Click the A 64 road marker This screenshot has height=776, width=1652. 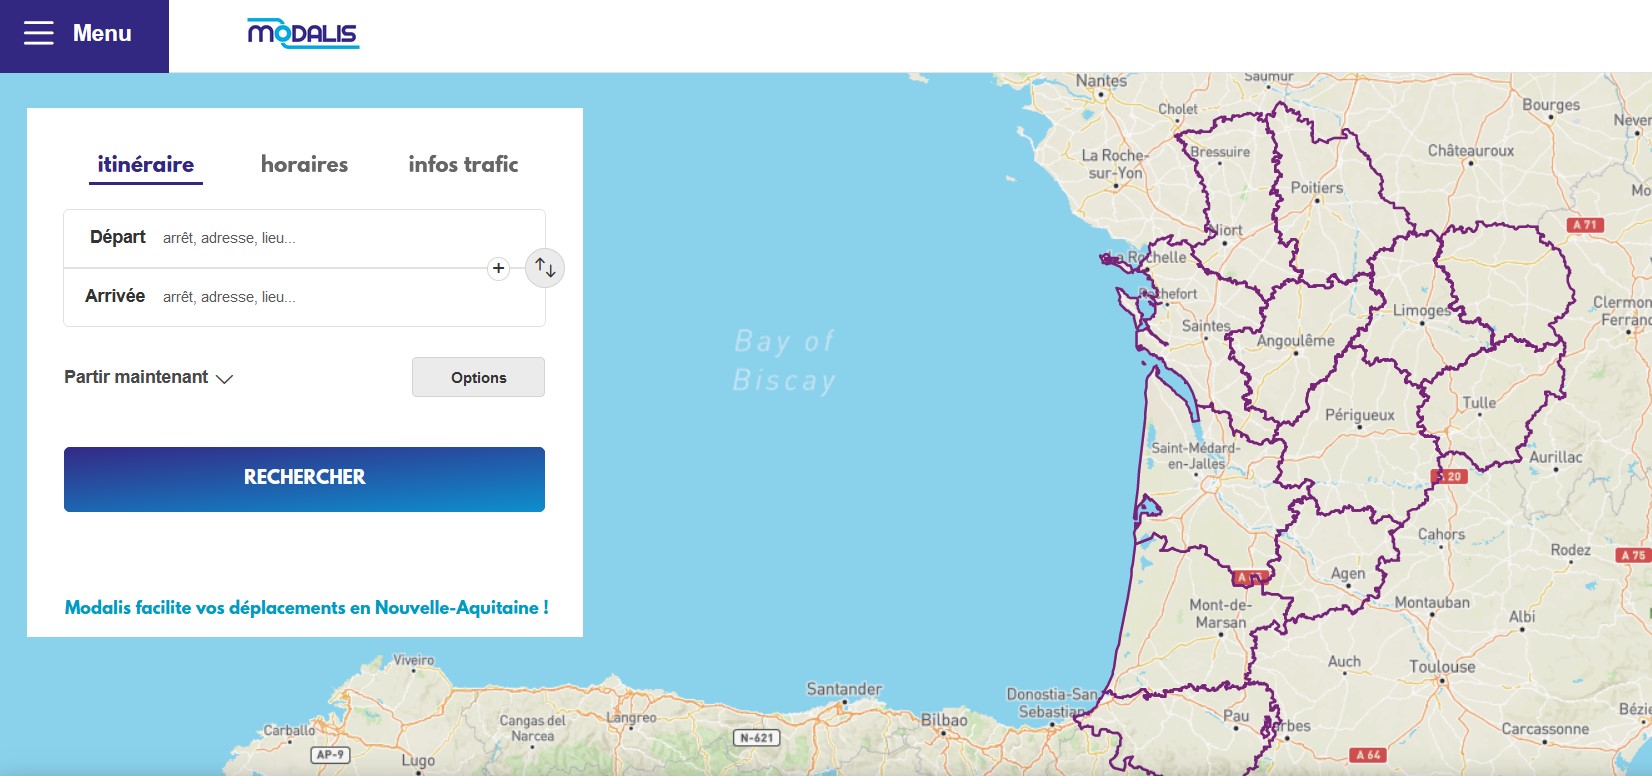coord(1368,755)
